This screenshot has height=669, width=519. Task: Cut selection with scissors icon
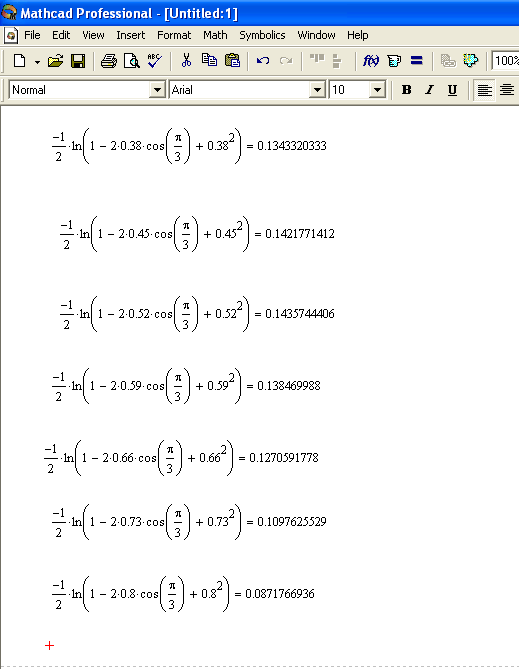click(x=186, y=61)
